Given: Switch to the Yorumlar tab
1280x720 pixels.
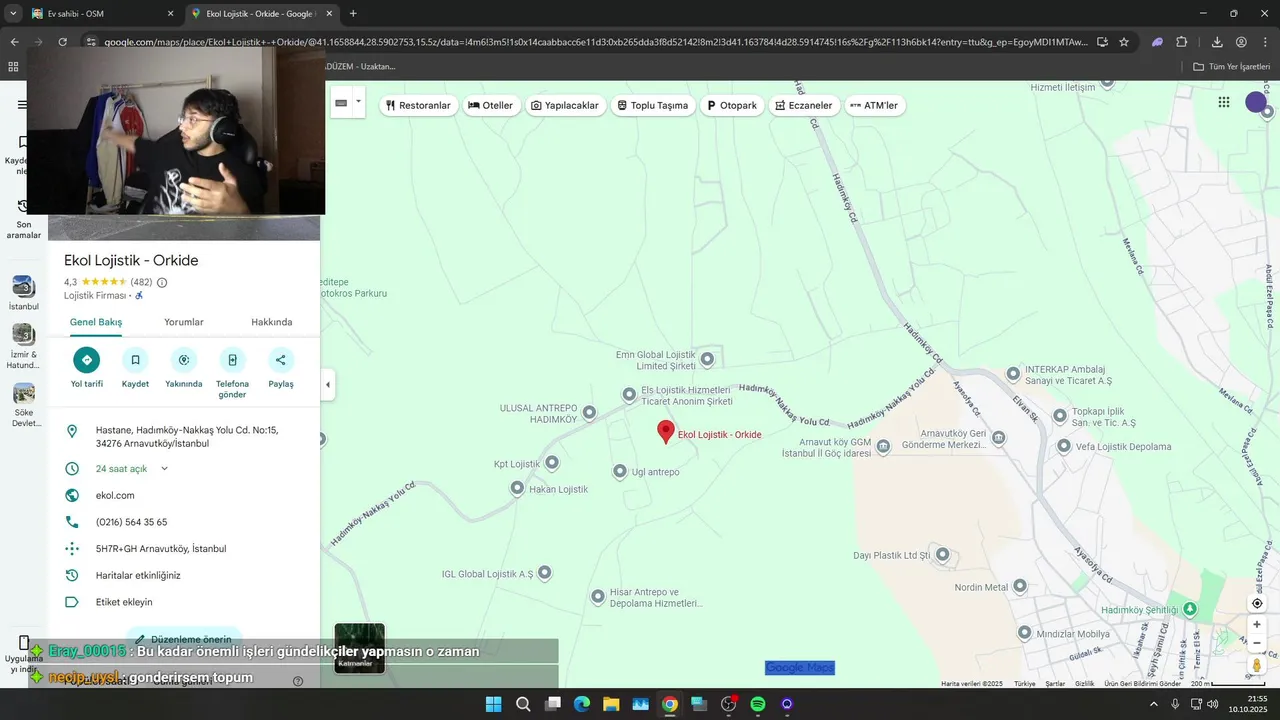Looking at the screenshot, I should [184, 322].
